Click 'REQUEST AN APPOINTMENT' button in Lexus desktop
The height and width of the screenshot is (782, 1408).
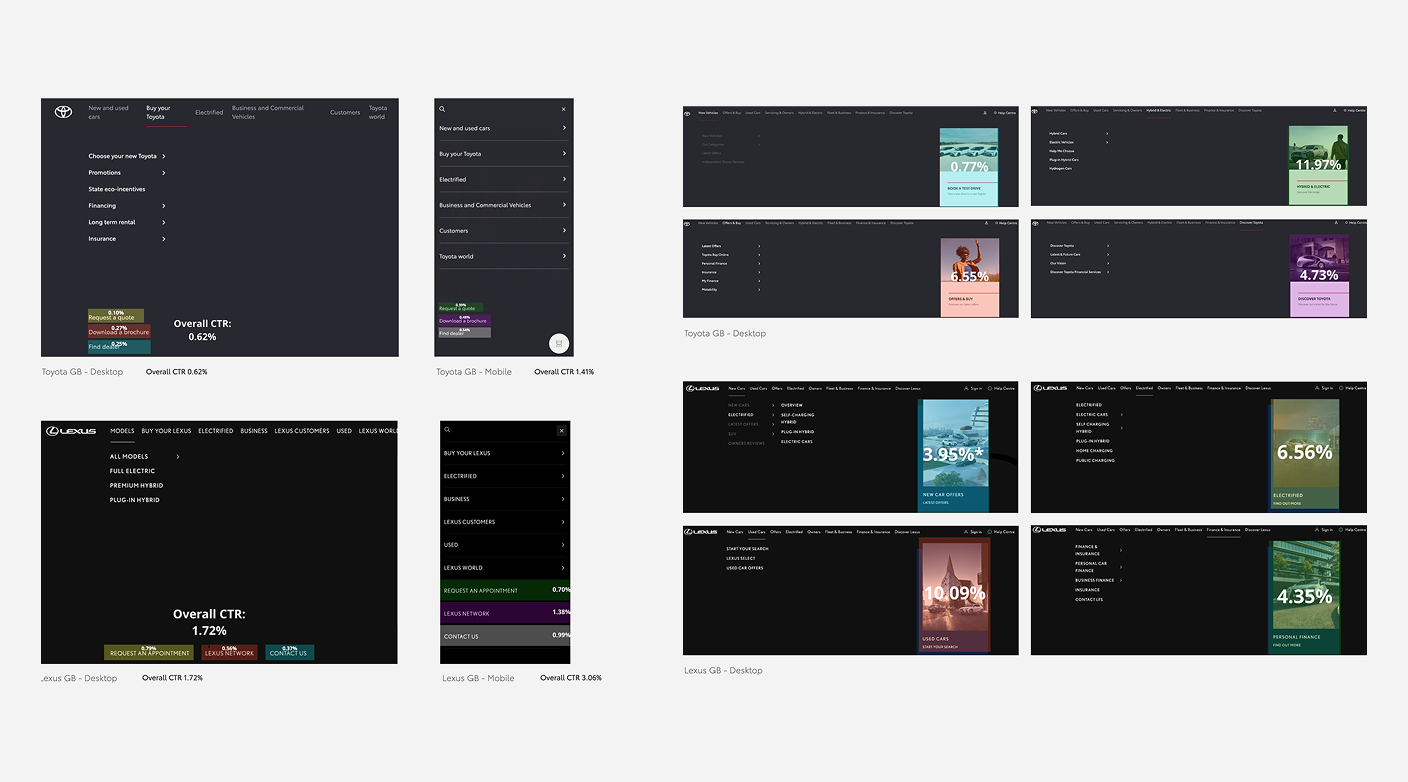(x=149, y=653)
